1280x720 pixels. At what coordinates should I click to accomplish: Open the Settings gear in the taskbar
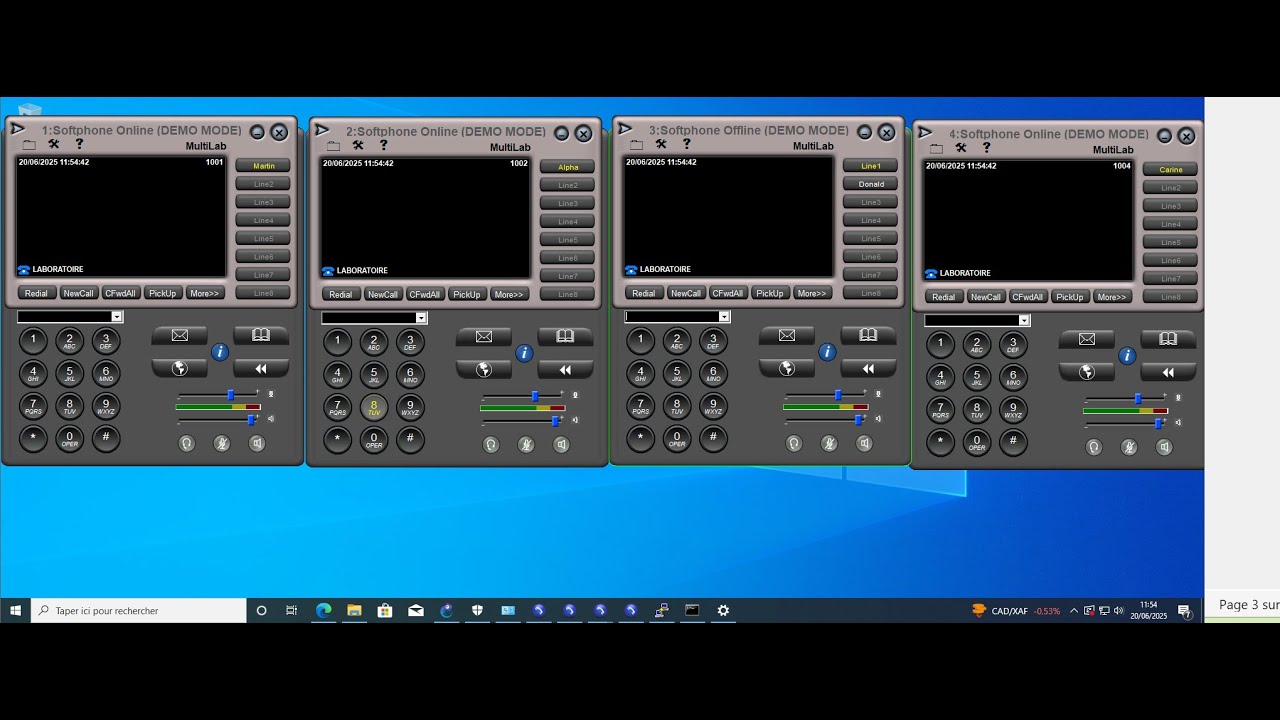[723, 610]
